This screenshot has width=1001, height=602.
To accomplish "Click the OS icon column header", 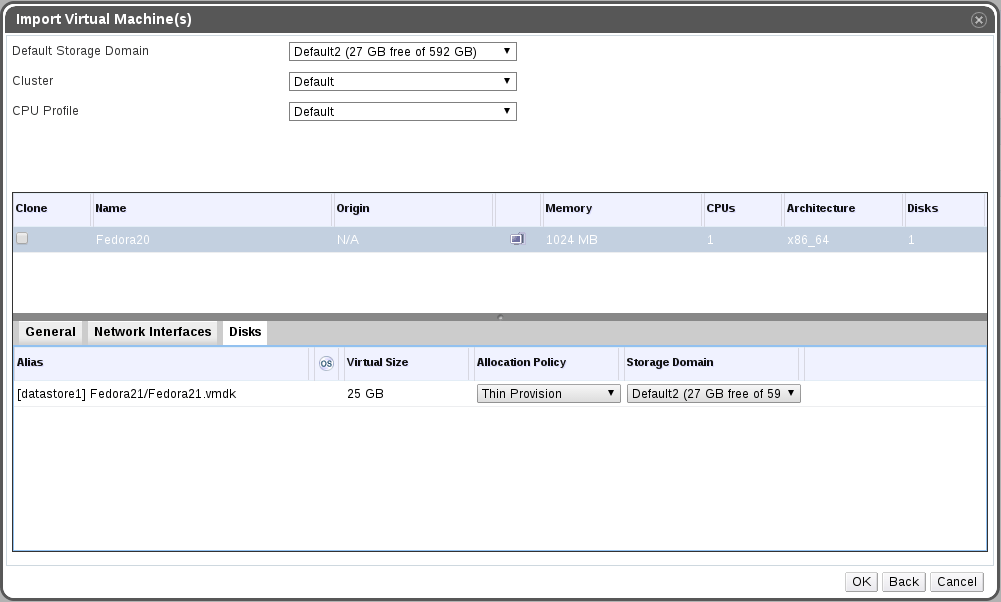I will pos(326,363).
